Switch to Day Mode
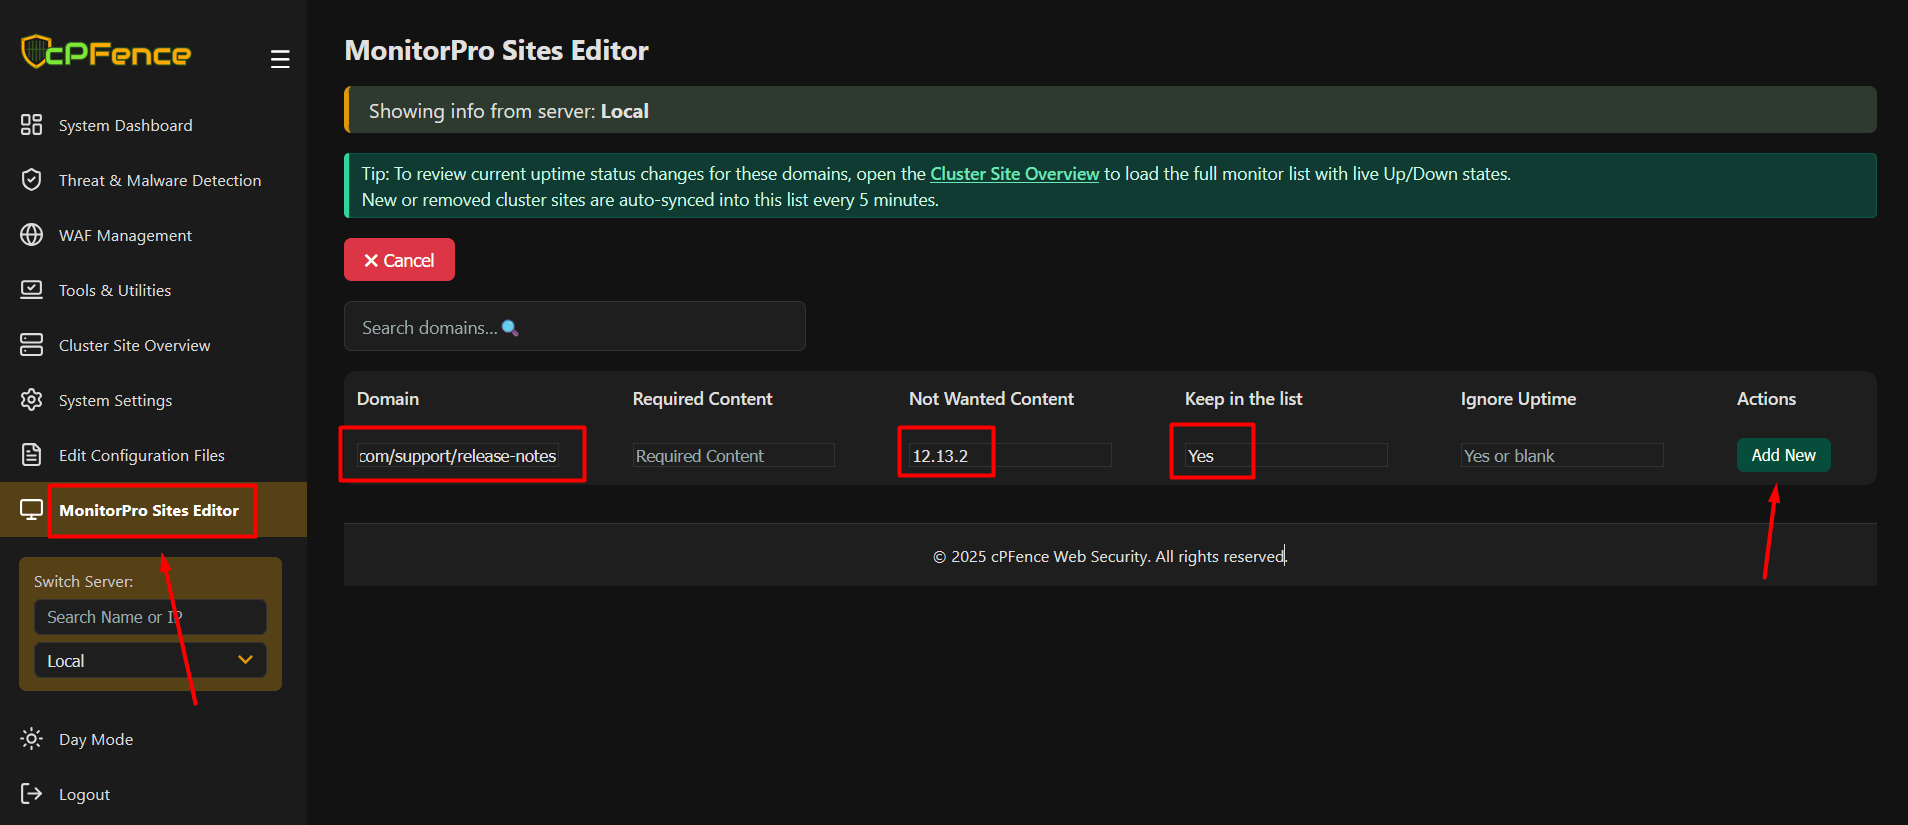The height and width of the screenshot is (825, 1908). pyautogui.click(x=96, y=739)
